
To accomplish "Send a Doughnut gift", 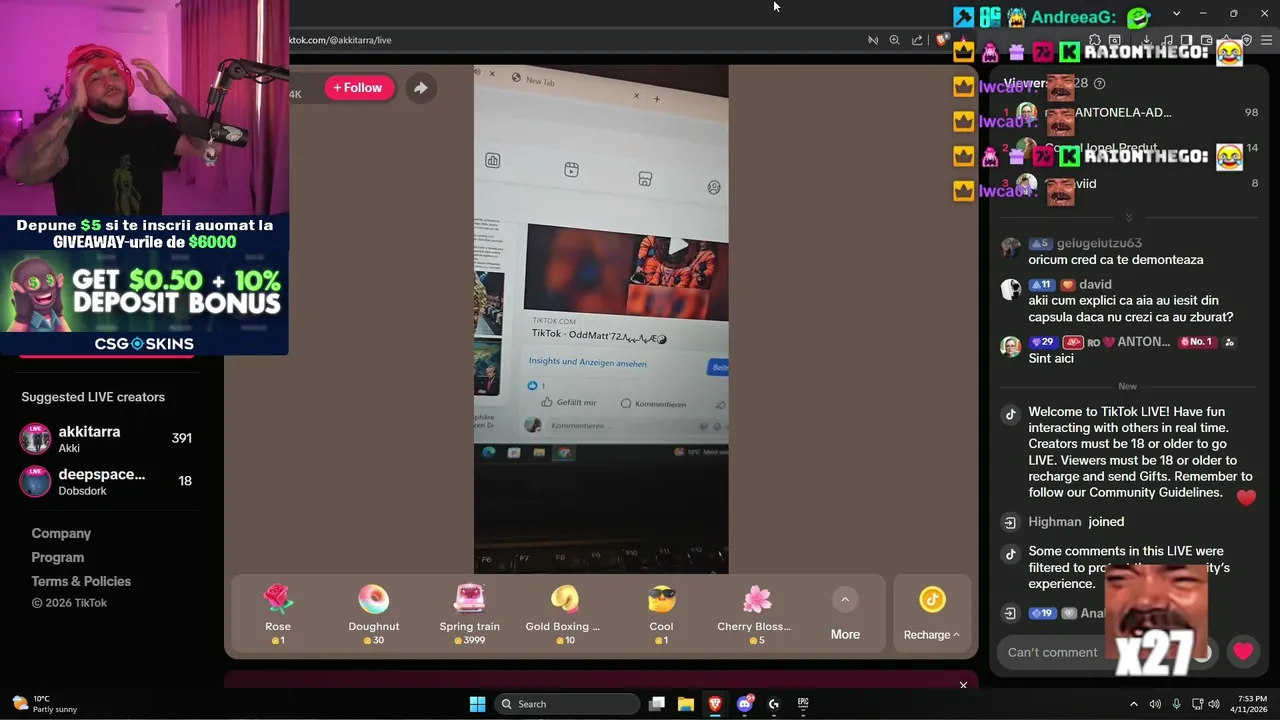I will (373, 614).
